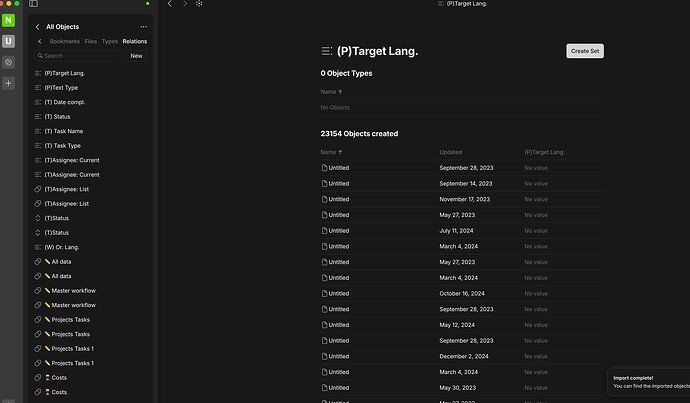
Task: Click the page icon of the row updated July 11, 2024
Action: [x=324, y=231]
